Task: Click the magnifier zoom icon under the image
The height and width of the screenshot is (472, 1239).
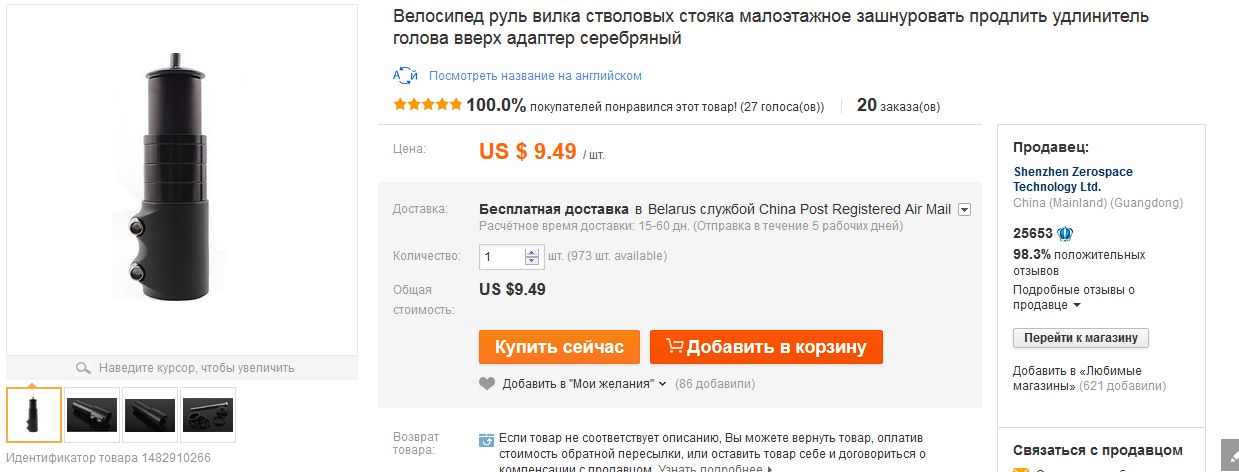Action: click(84, 368)
